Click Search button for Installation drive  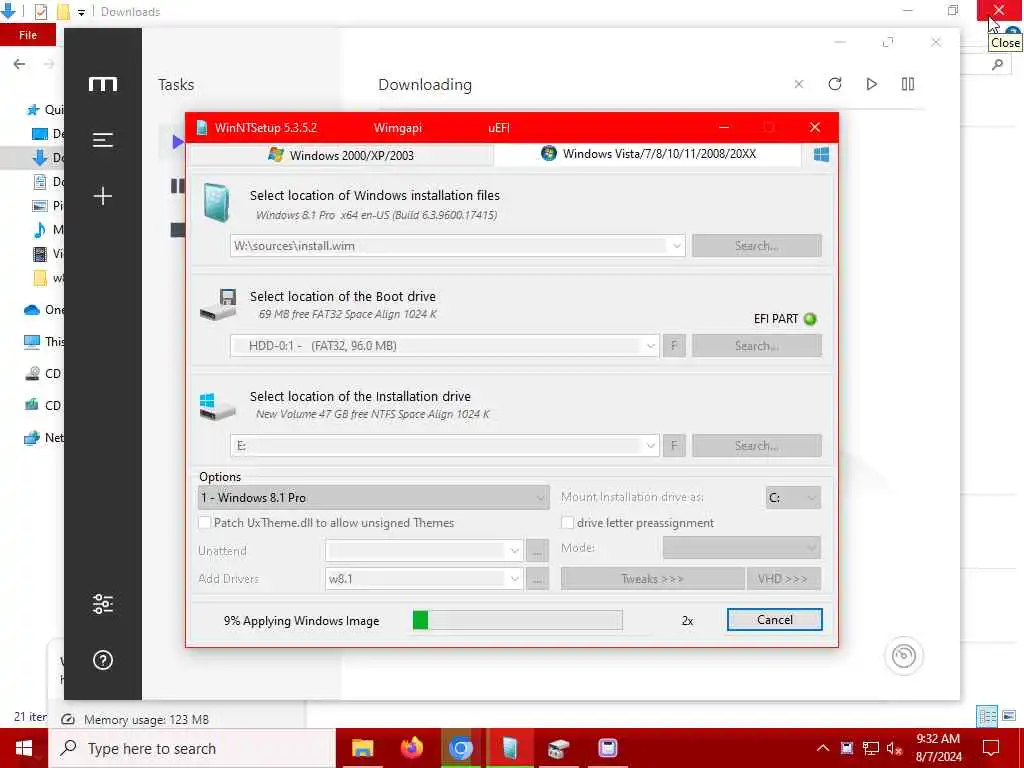757,446
